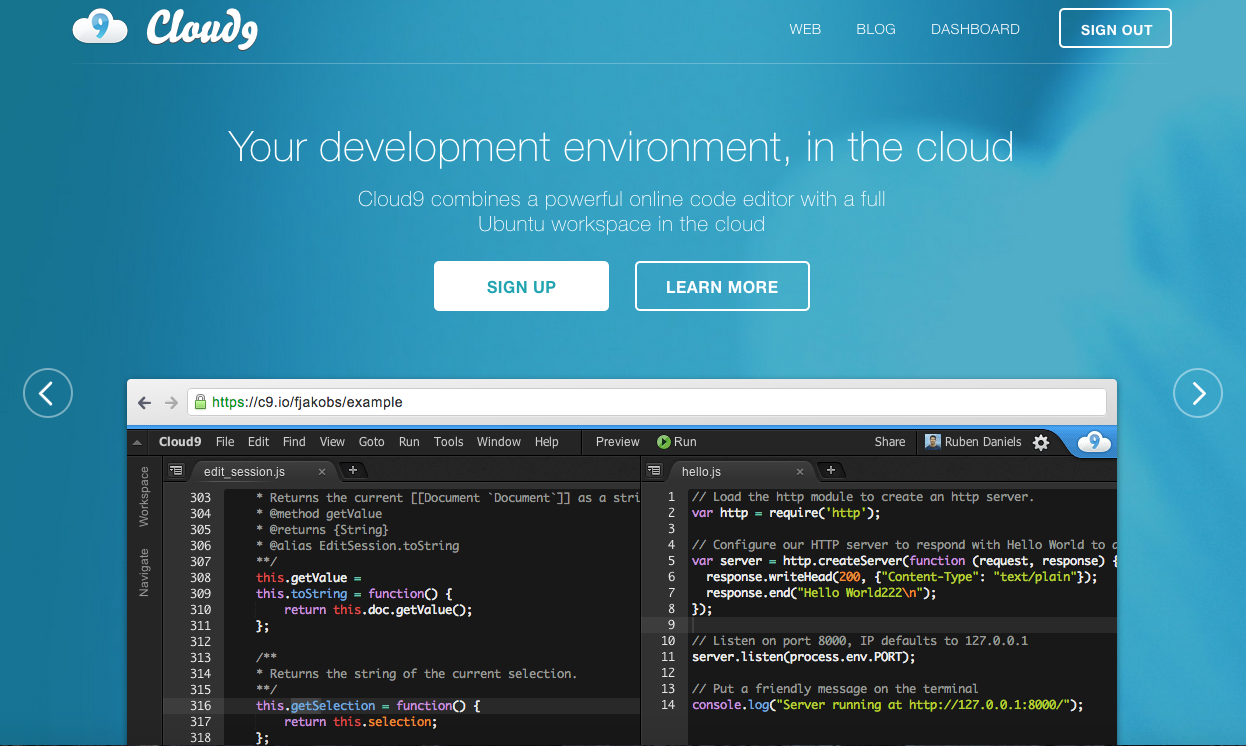This screenshot has width=1246, height=746.
Task: Click the green Run button
Action: click(x=677, y=442)
